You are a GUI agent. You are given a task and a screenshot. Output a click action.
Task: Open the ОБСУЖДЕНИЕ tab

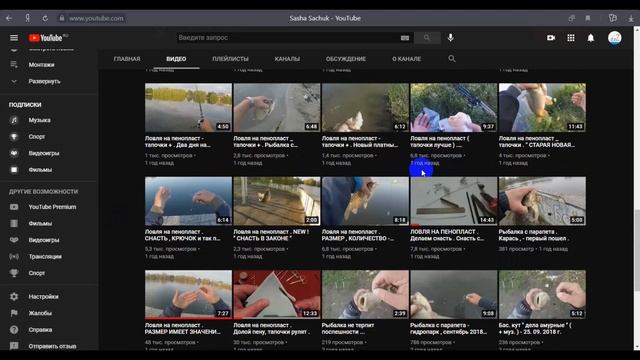pos(346,59)
